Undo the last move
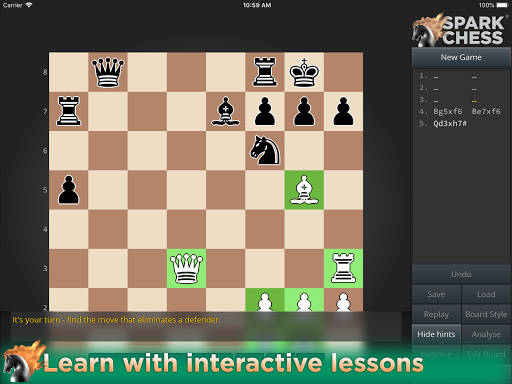Screen dimensions: 512x384 [461, 274]
